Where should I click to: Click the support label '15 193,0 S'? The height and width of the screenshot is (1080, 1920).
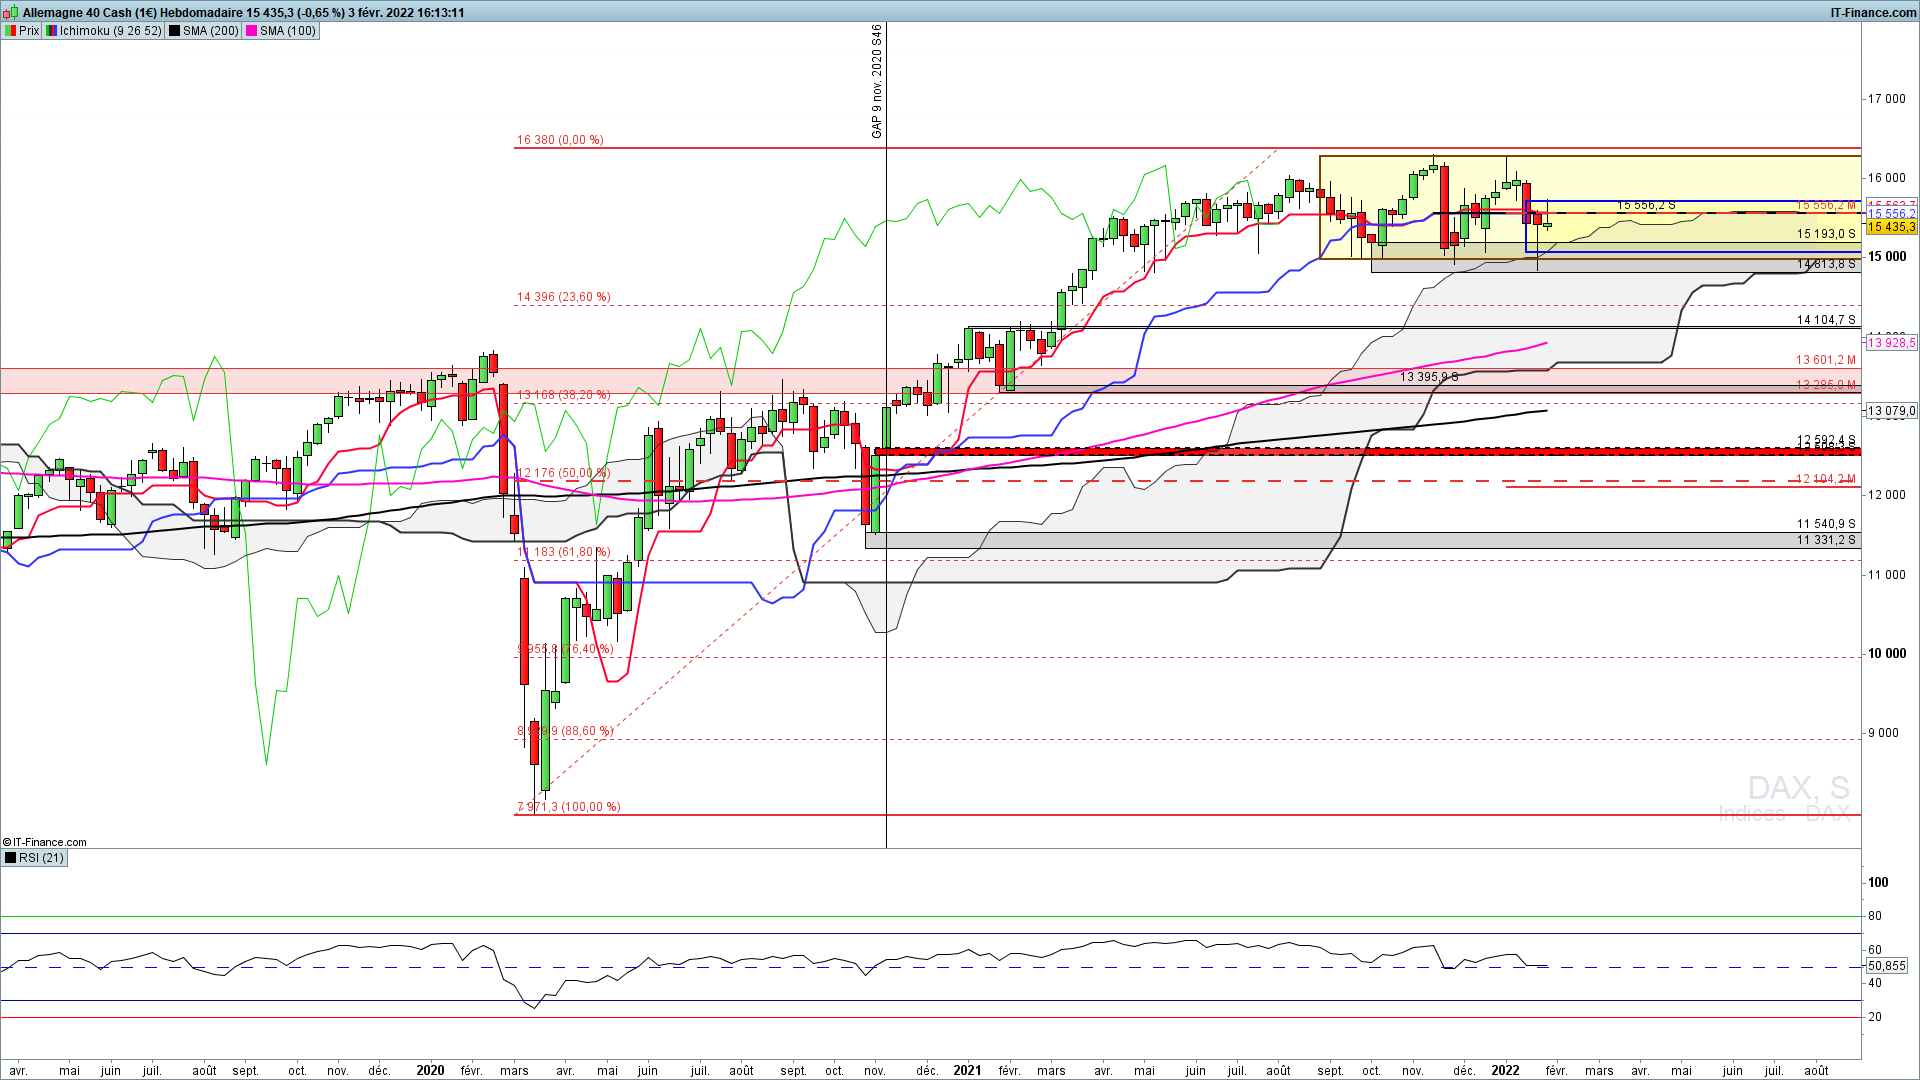(x=1826, y=234)
